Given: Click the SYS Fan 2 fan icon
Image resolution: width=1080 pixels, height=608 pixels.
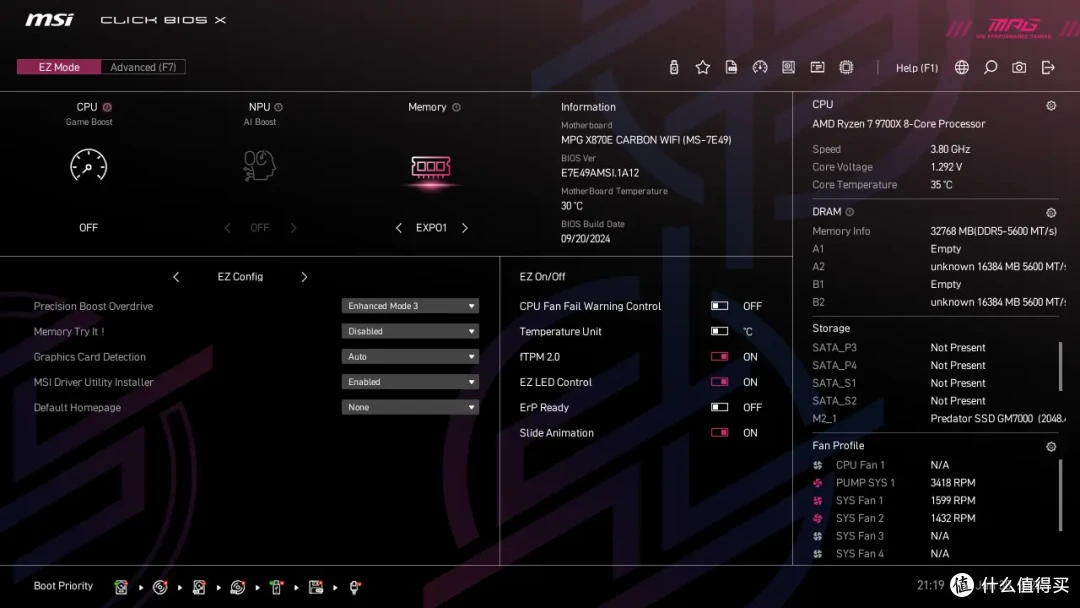Looking at the screenshot, I should click(818, 518).
